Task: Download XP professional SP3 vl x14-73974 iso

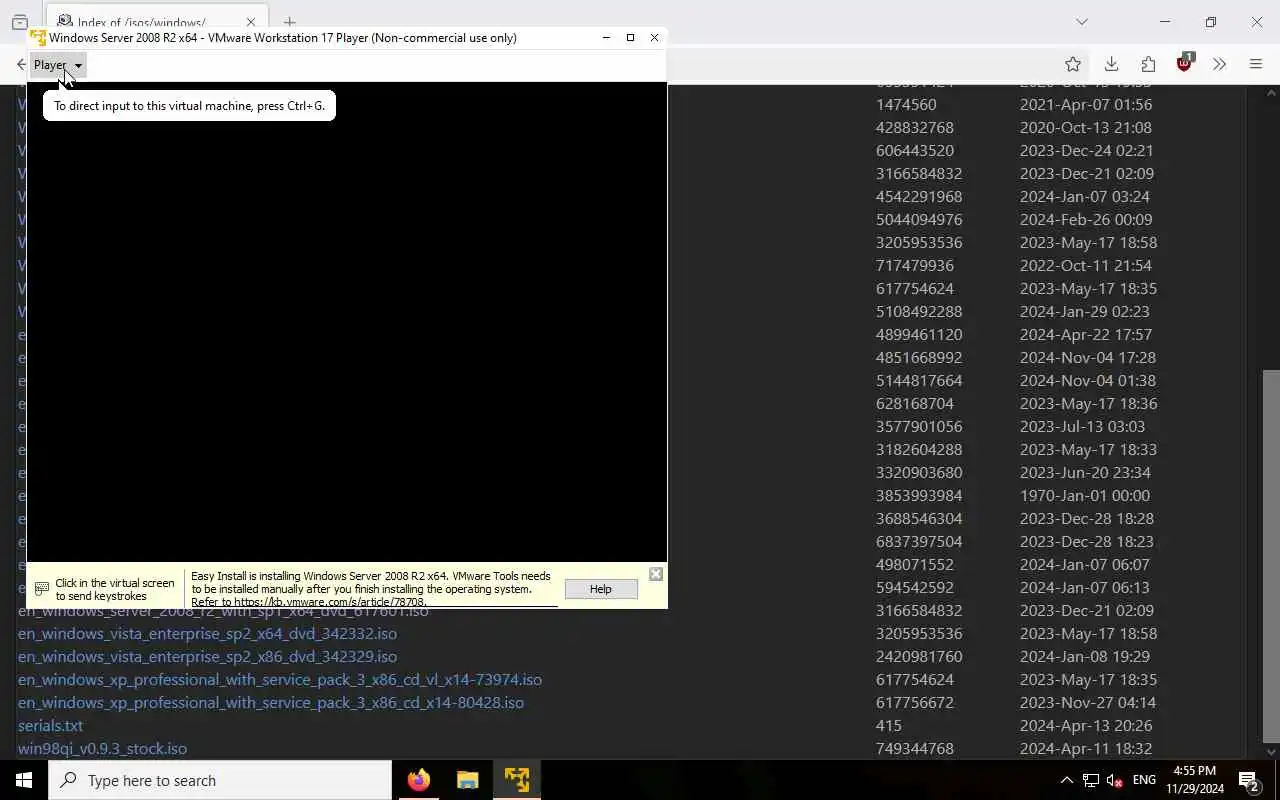Action: 280,679
